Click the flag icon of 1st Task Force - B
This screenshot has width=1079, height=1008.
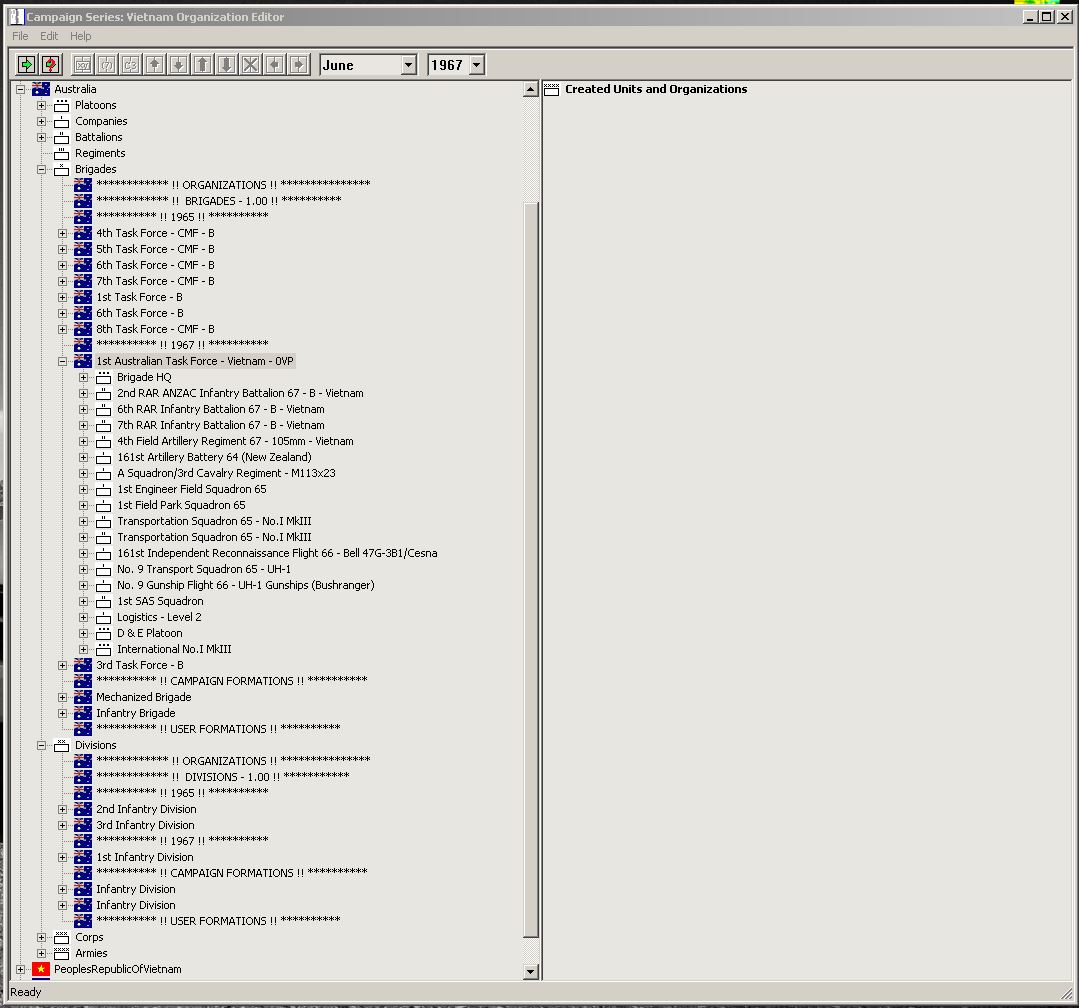tap(83, 297)
